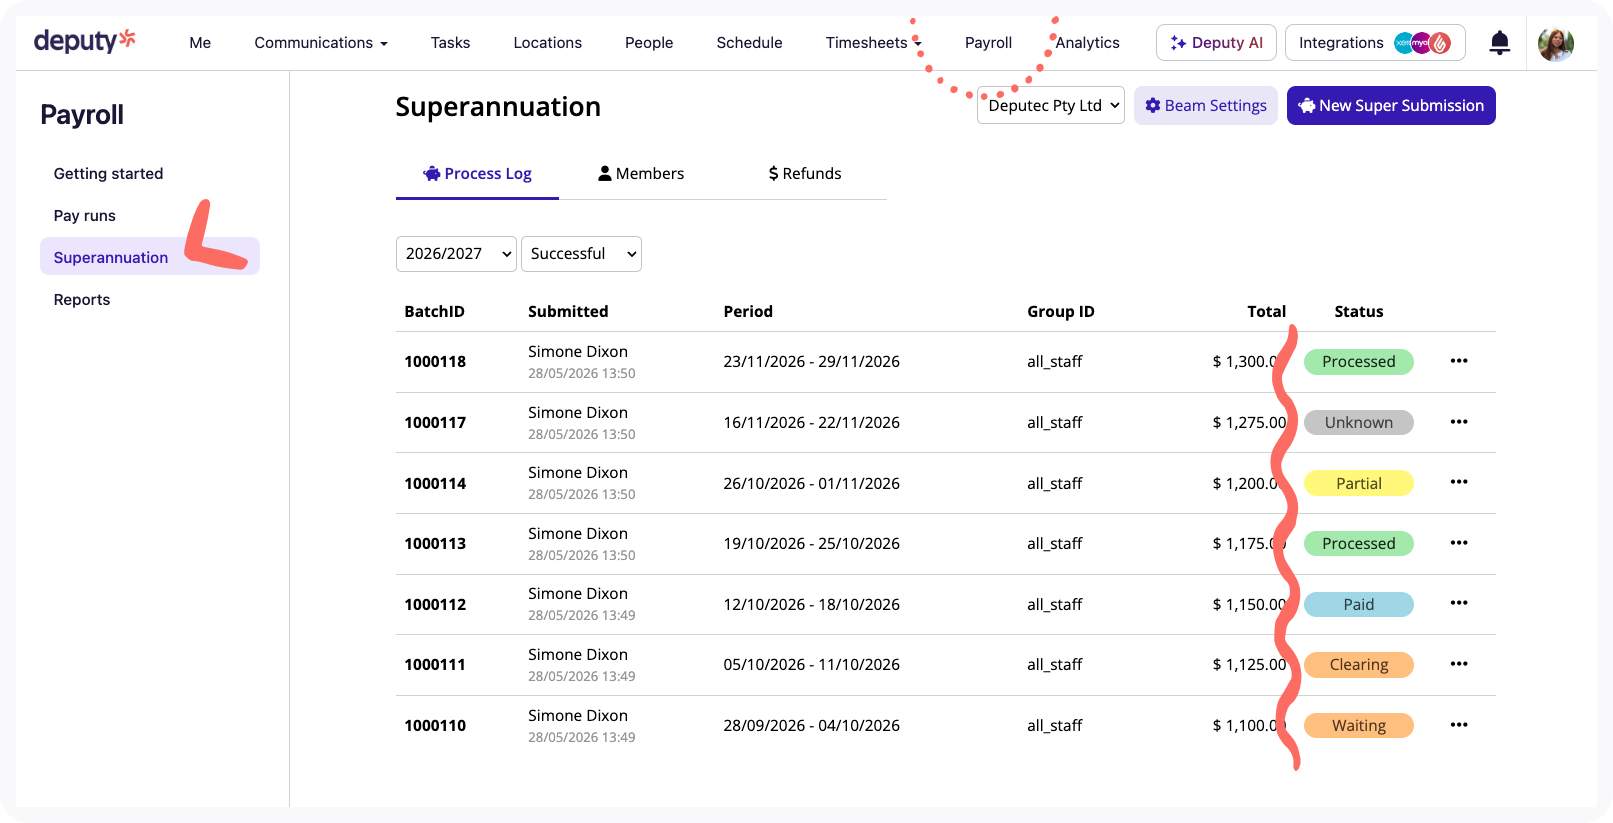Click batch ID 1000114
Screen dimensions: 1613x823
point(435,484)
